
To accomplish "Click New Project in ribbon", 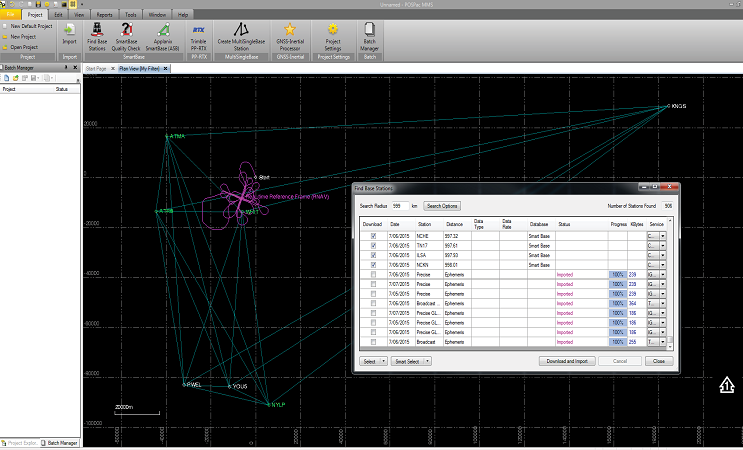I will click(x=20, y=36).
